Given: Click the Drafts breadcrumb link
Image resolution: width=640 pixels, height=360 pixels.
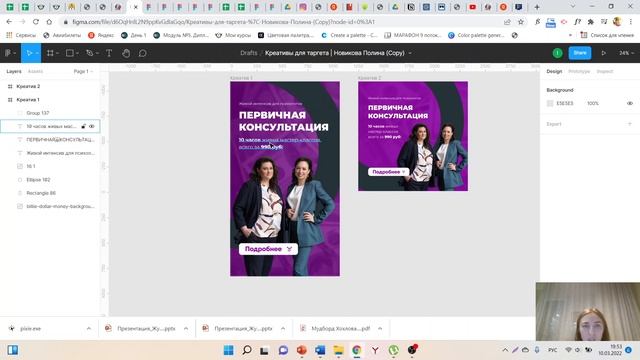Looking at the screenshot, I should [249, 53].
